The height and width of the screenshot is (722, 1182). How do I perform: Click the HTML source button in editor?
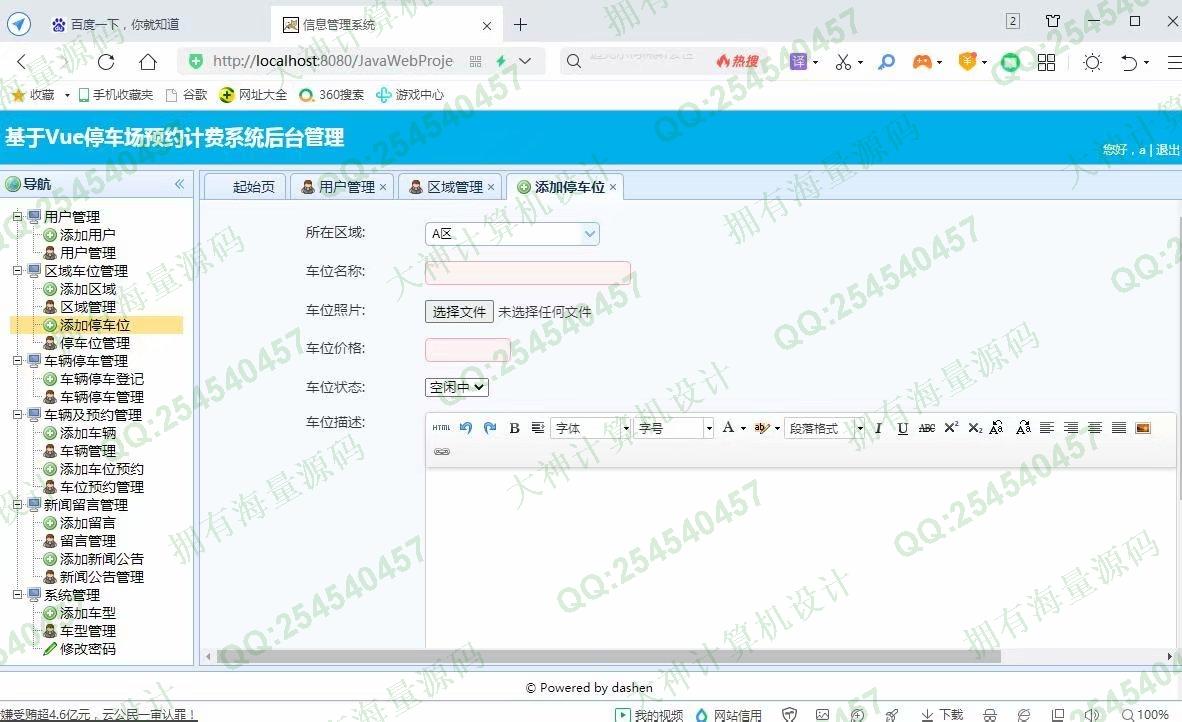click(441, 428)
